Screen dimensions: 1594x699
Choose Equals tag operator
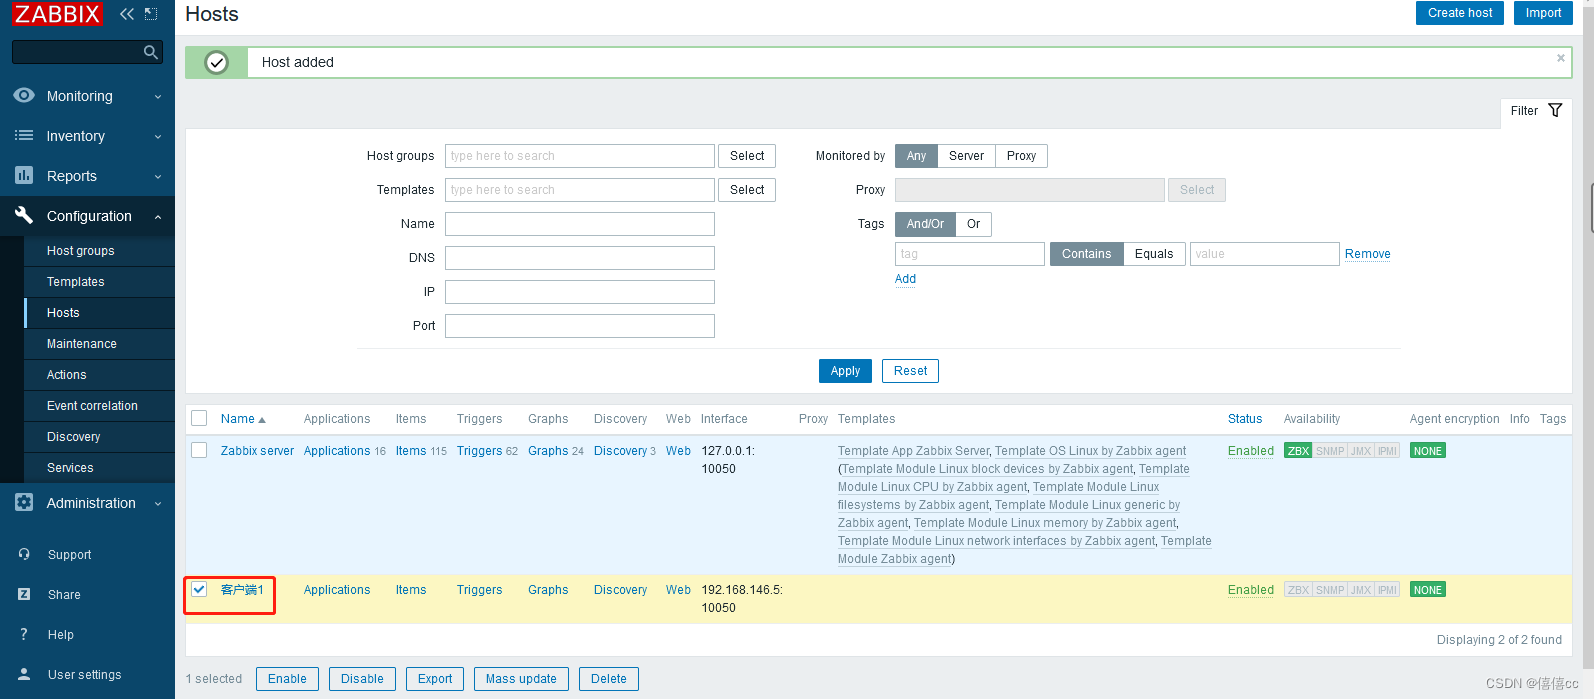click(1154, 254)
